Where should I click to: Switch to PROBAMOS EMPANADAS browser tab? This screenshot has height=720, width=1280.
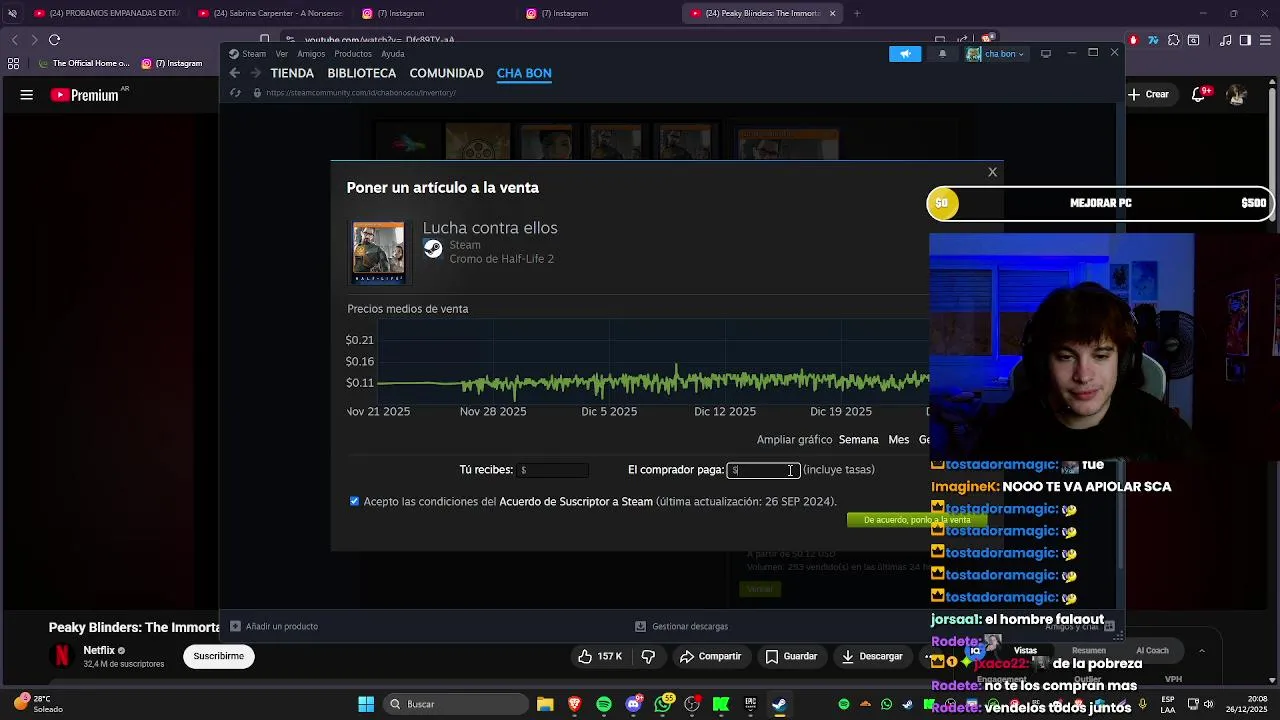coord(105,13)
